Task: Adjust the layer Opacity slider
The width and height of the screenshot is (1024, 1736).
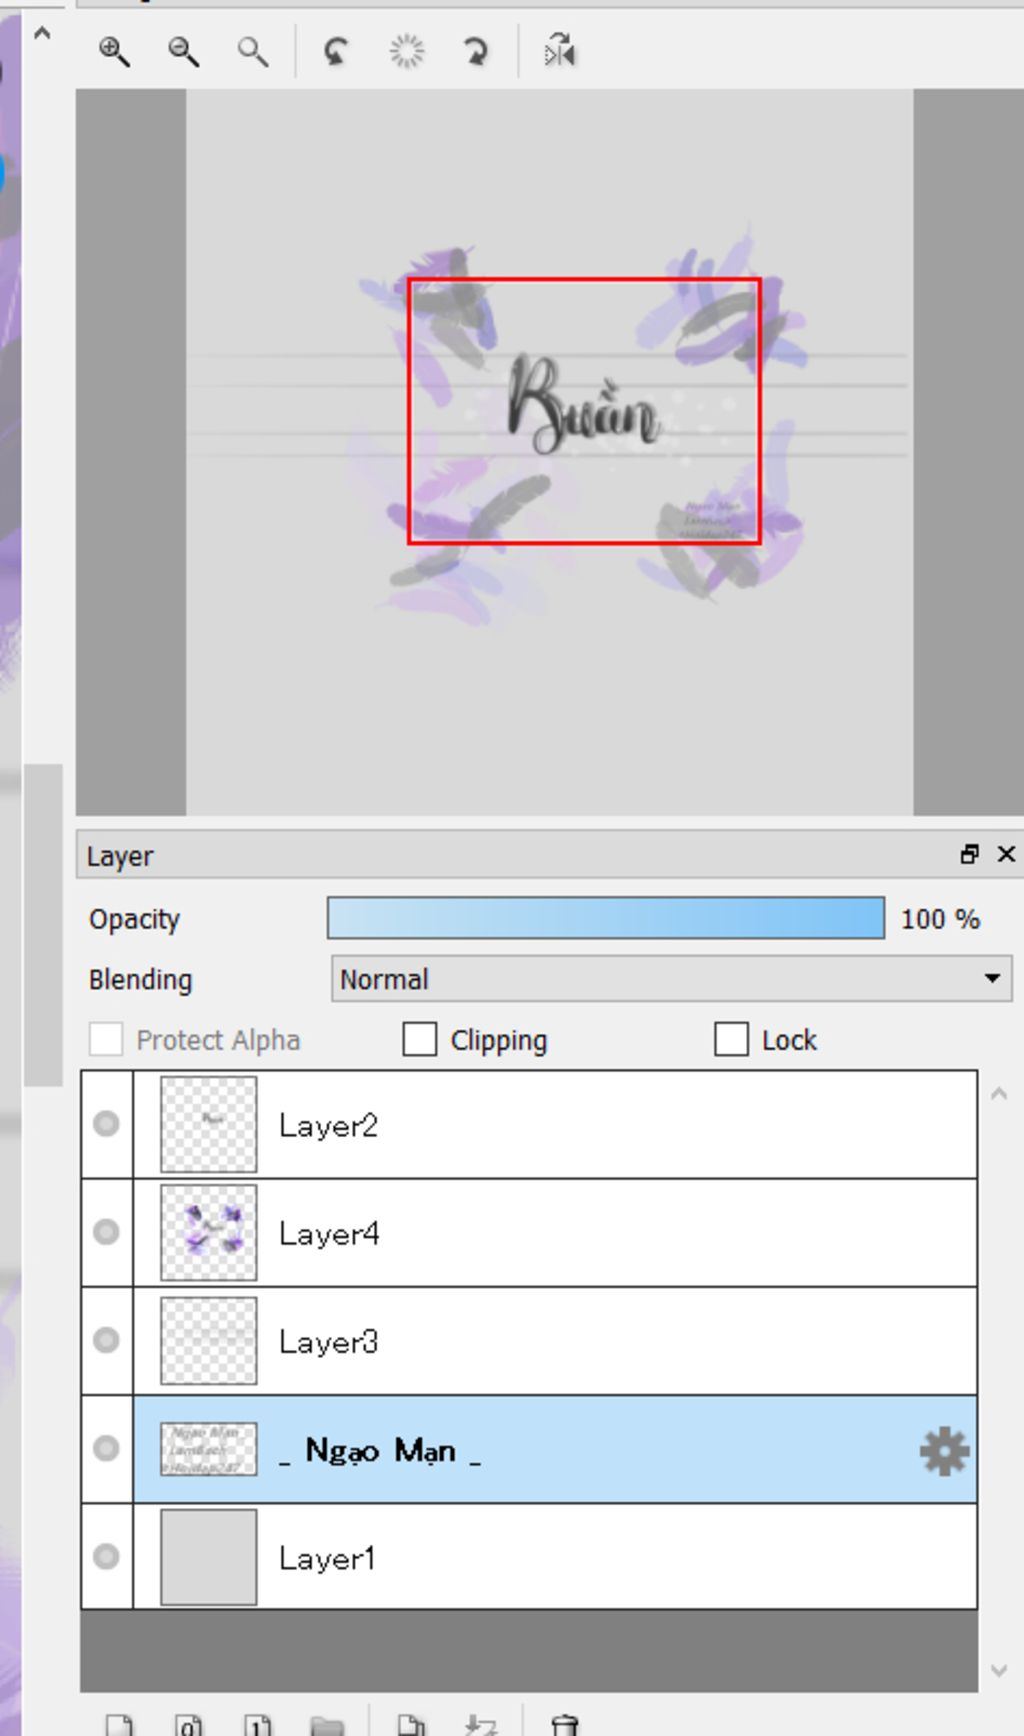Action: 606,918
